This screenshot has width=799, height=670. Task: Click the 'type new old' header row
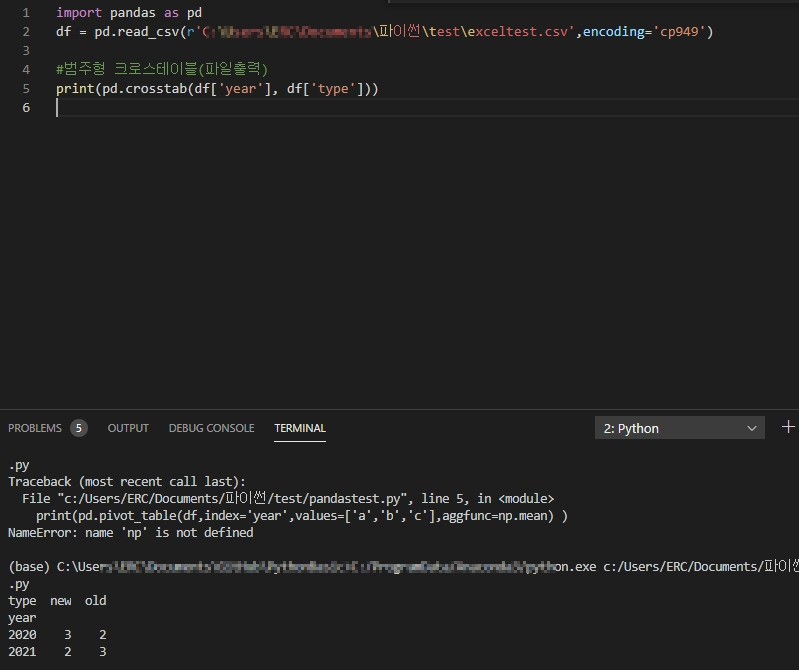coord(57,601)
